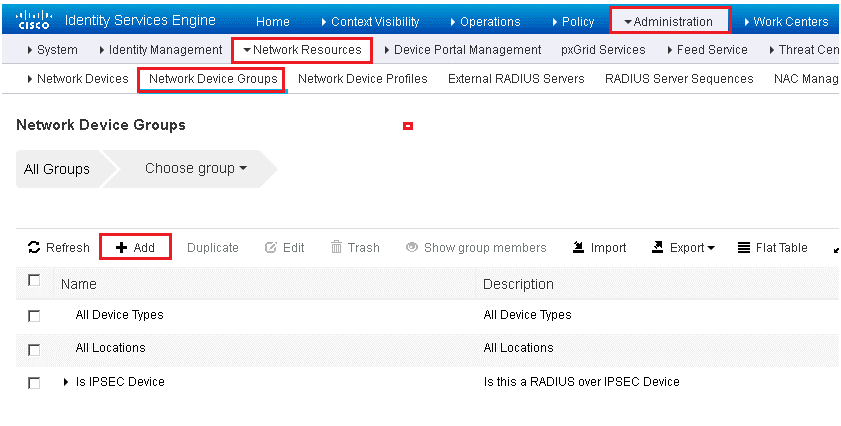
Task: Check the All Device Types row checkbox
Action: click(34, 316)
